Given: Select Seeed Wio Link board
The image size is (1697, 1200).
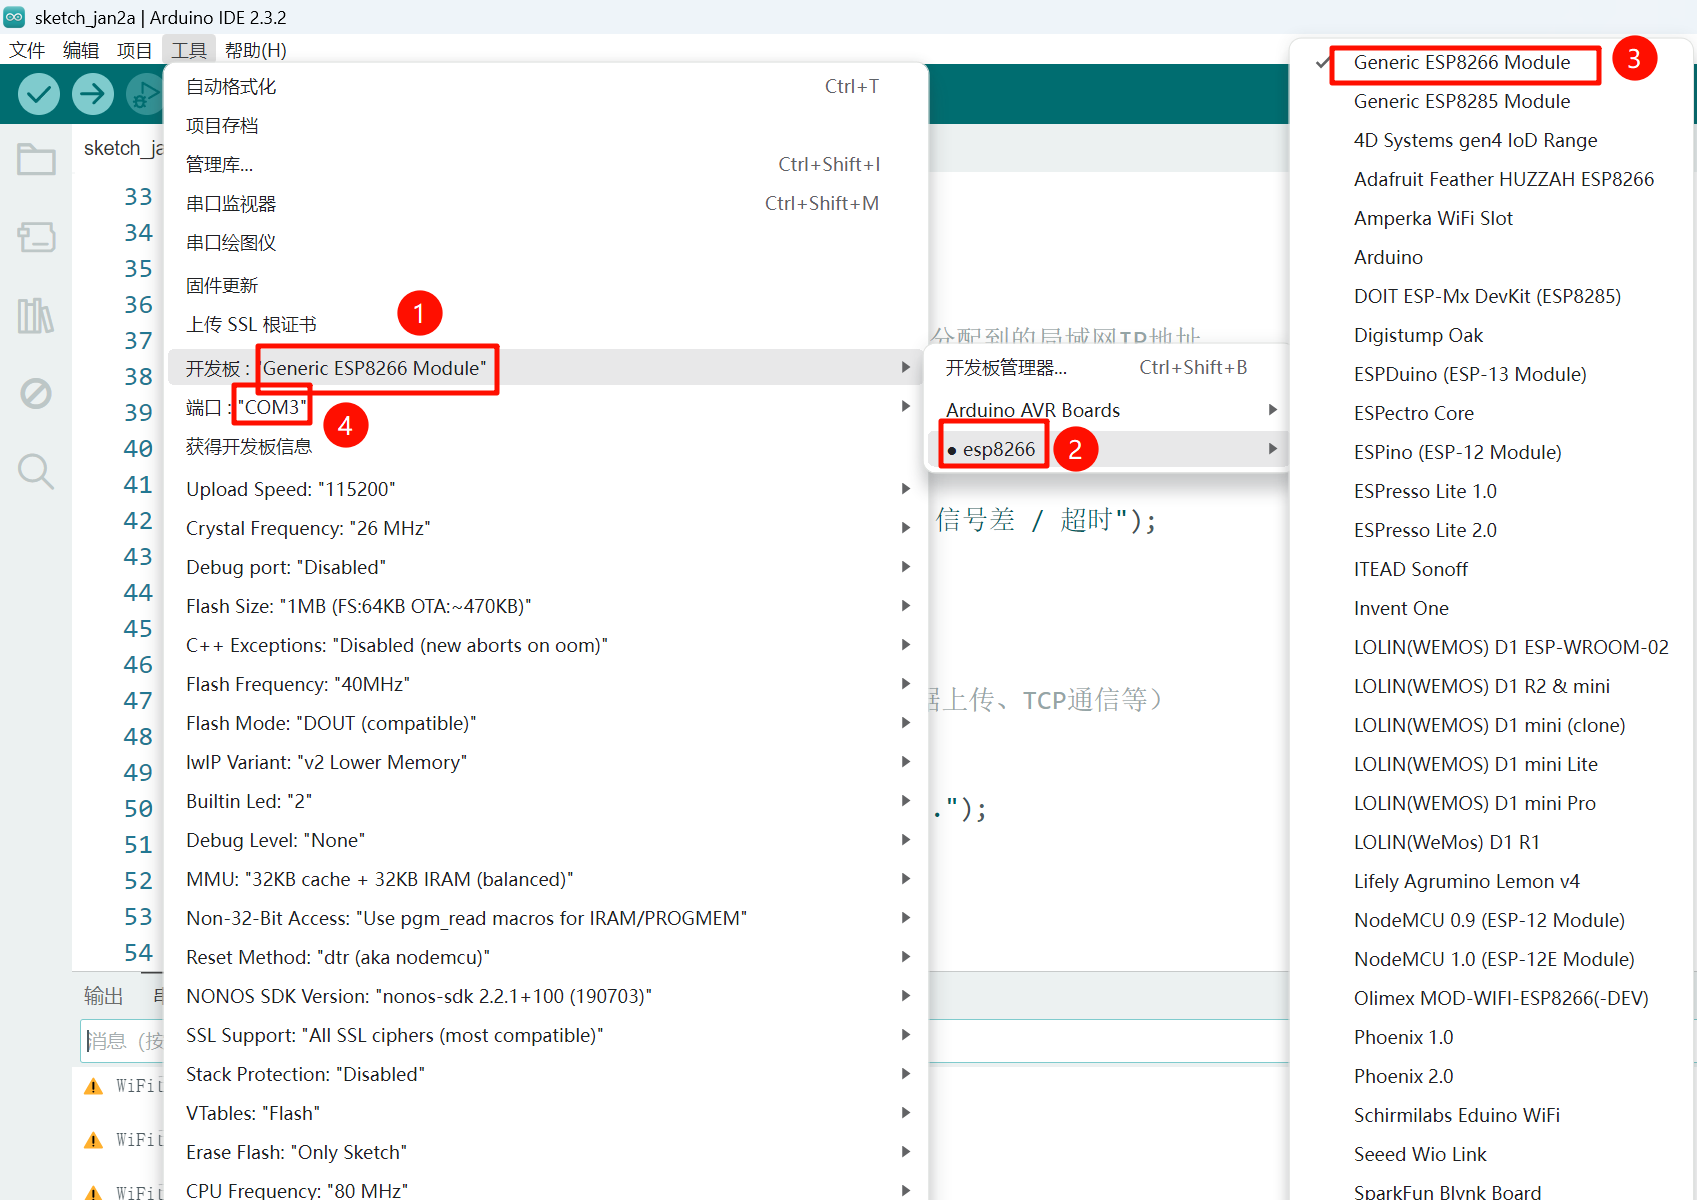Looking at the screenshot, I should point(1491,1154).
